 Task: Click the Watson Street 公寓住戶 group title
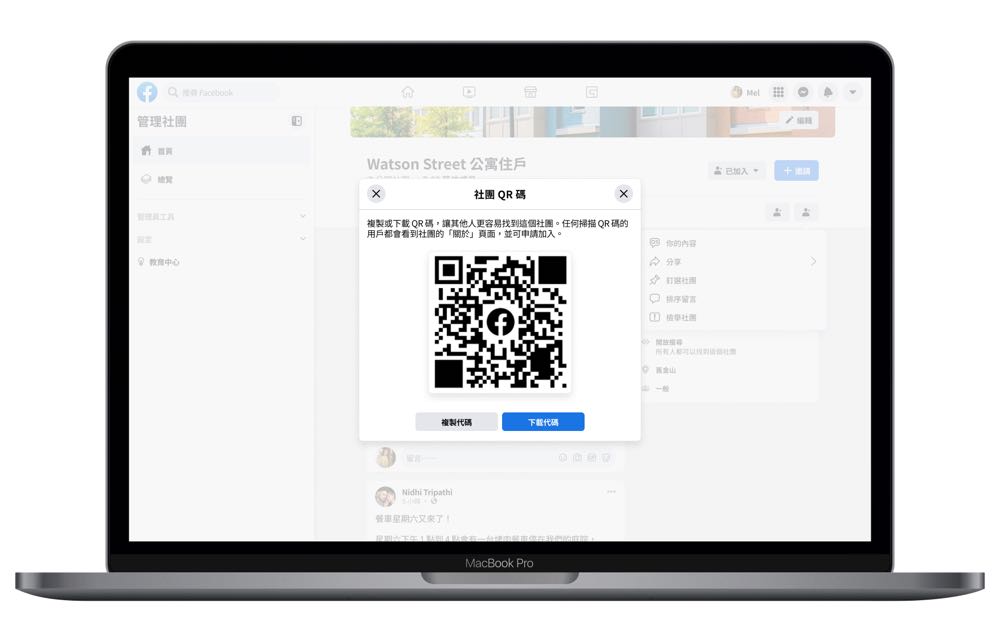(x=446, y=164)
